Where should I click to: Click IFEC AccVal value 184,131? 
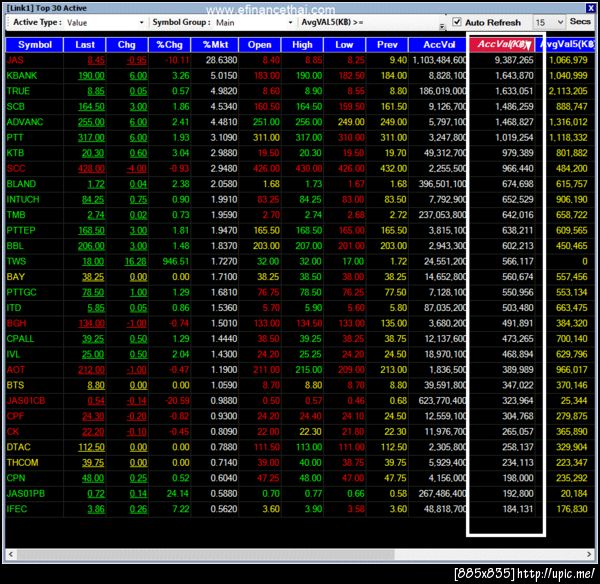click(x=517, y=509)
